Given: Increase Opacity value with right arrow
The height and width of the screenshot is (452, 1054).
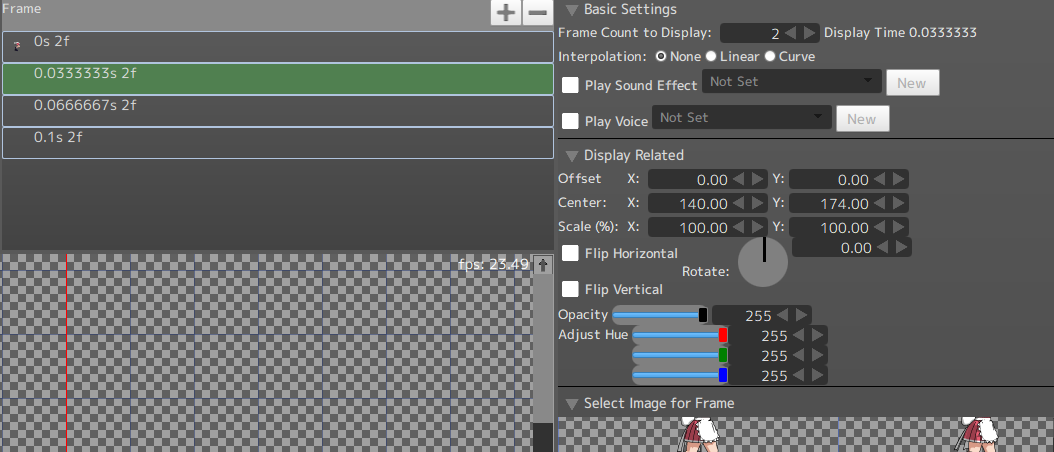Looking at the screenshot, I should [801, 315].
